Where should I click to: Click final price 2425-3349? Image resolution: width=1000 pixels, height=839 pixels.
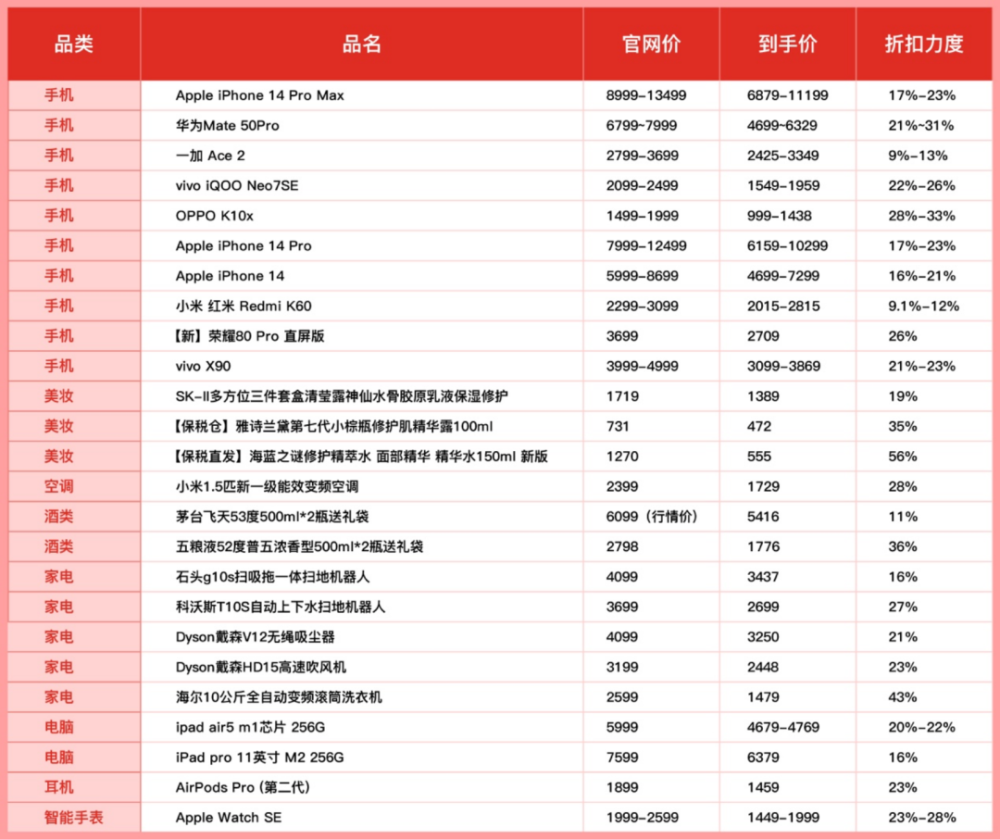[x=783, y=156]
